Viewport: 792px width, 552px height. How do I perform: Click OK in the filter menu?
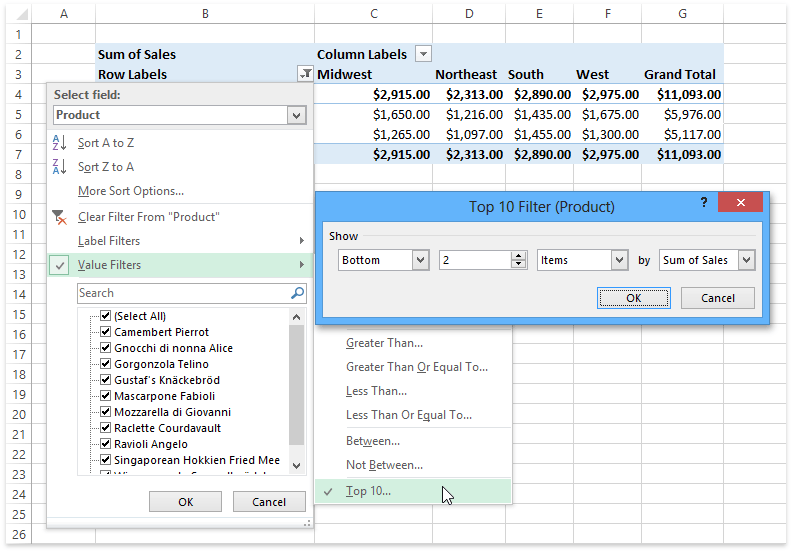pos(185,502)
